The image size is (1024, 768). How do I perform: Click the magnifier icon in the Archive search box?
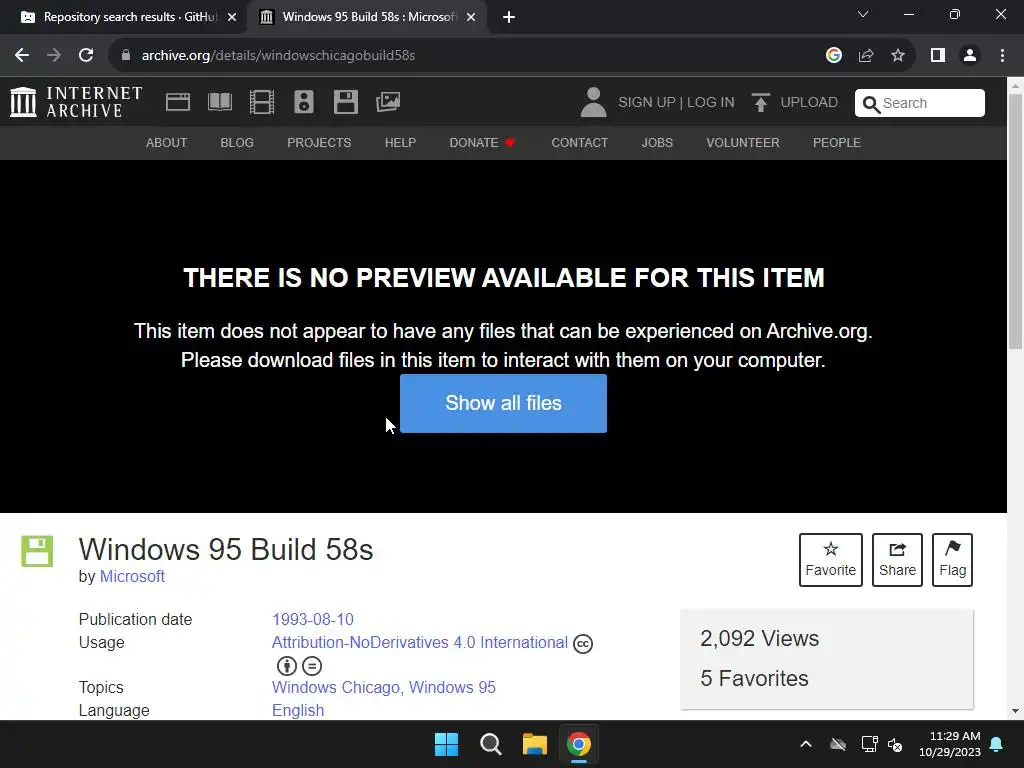point(871,104)
